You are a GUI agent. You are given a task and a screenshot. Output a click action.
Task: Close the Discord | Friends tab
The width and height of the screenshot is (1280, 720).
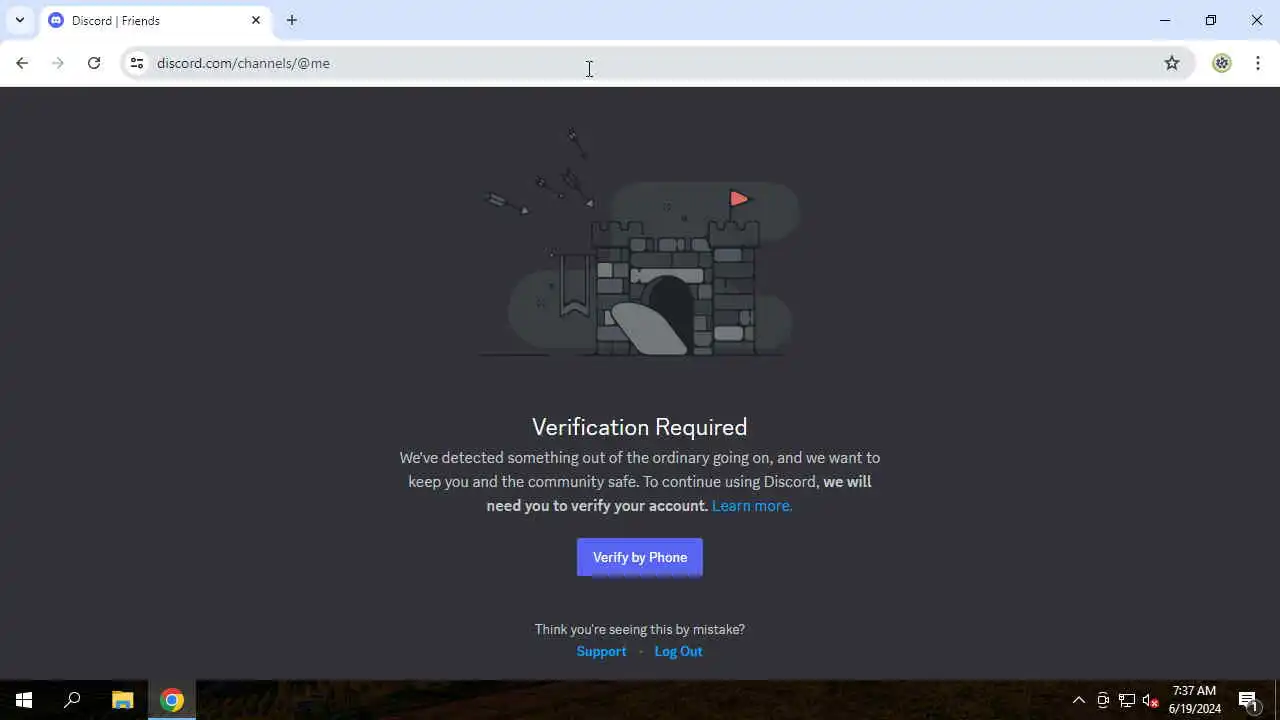(256, 20)
